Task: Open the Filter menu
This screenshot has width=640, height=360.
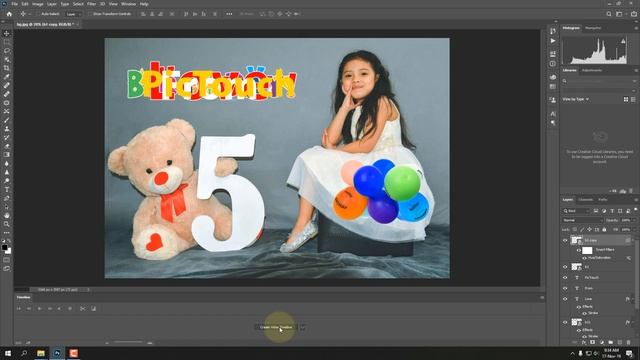Action: click(91, 4)
